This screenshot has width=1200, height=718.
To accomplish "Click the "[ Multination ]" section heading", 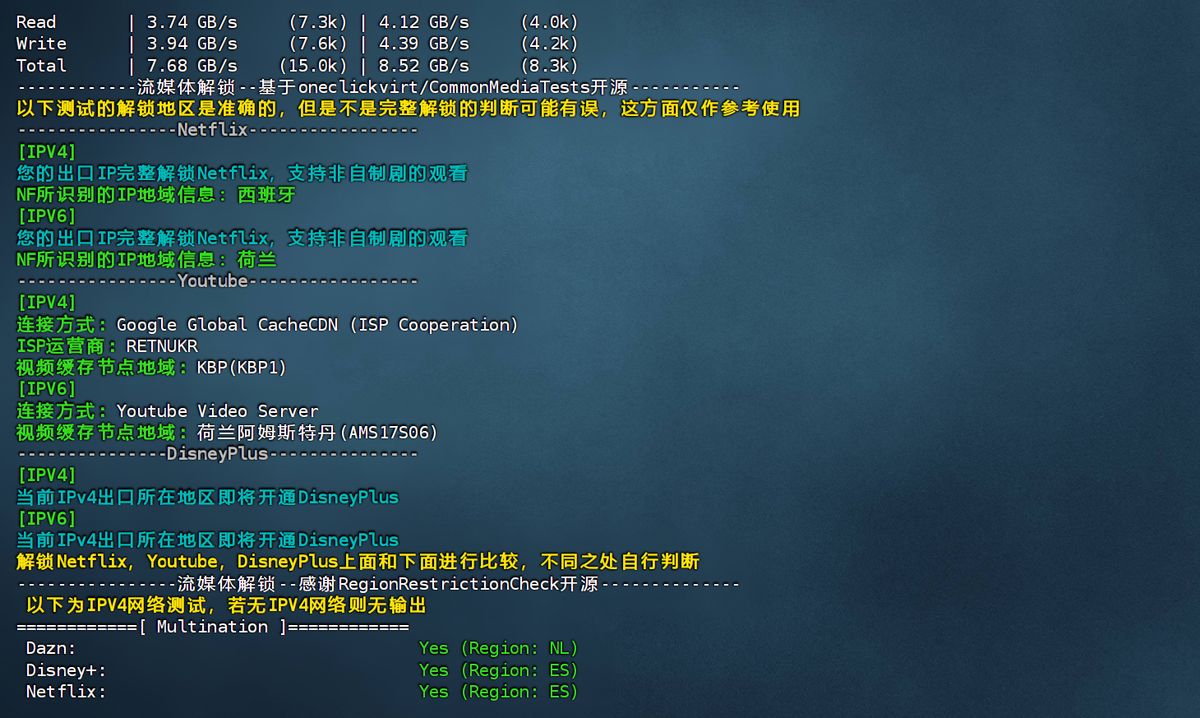I will coord(212,627).
